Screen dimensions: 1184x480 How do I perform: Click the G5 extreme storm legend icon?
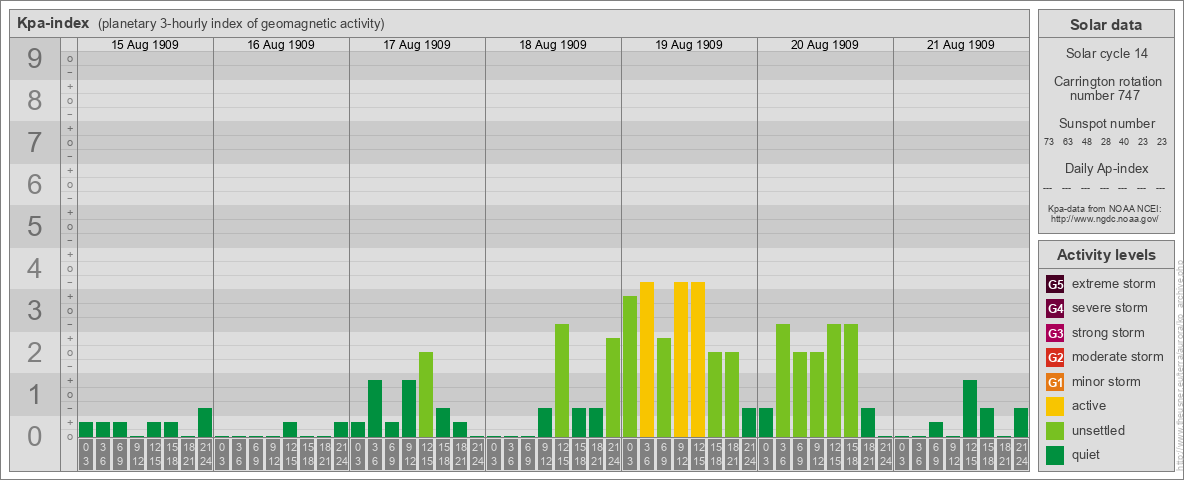pyautogui.click(x=1055, y=285)
